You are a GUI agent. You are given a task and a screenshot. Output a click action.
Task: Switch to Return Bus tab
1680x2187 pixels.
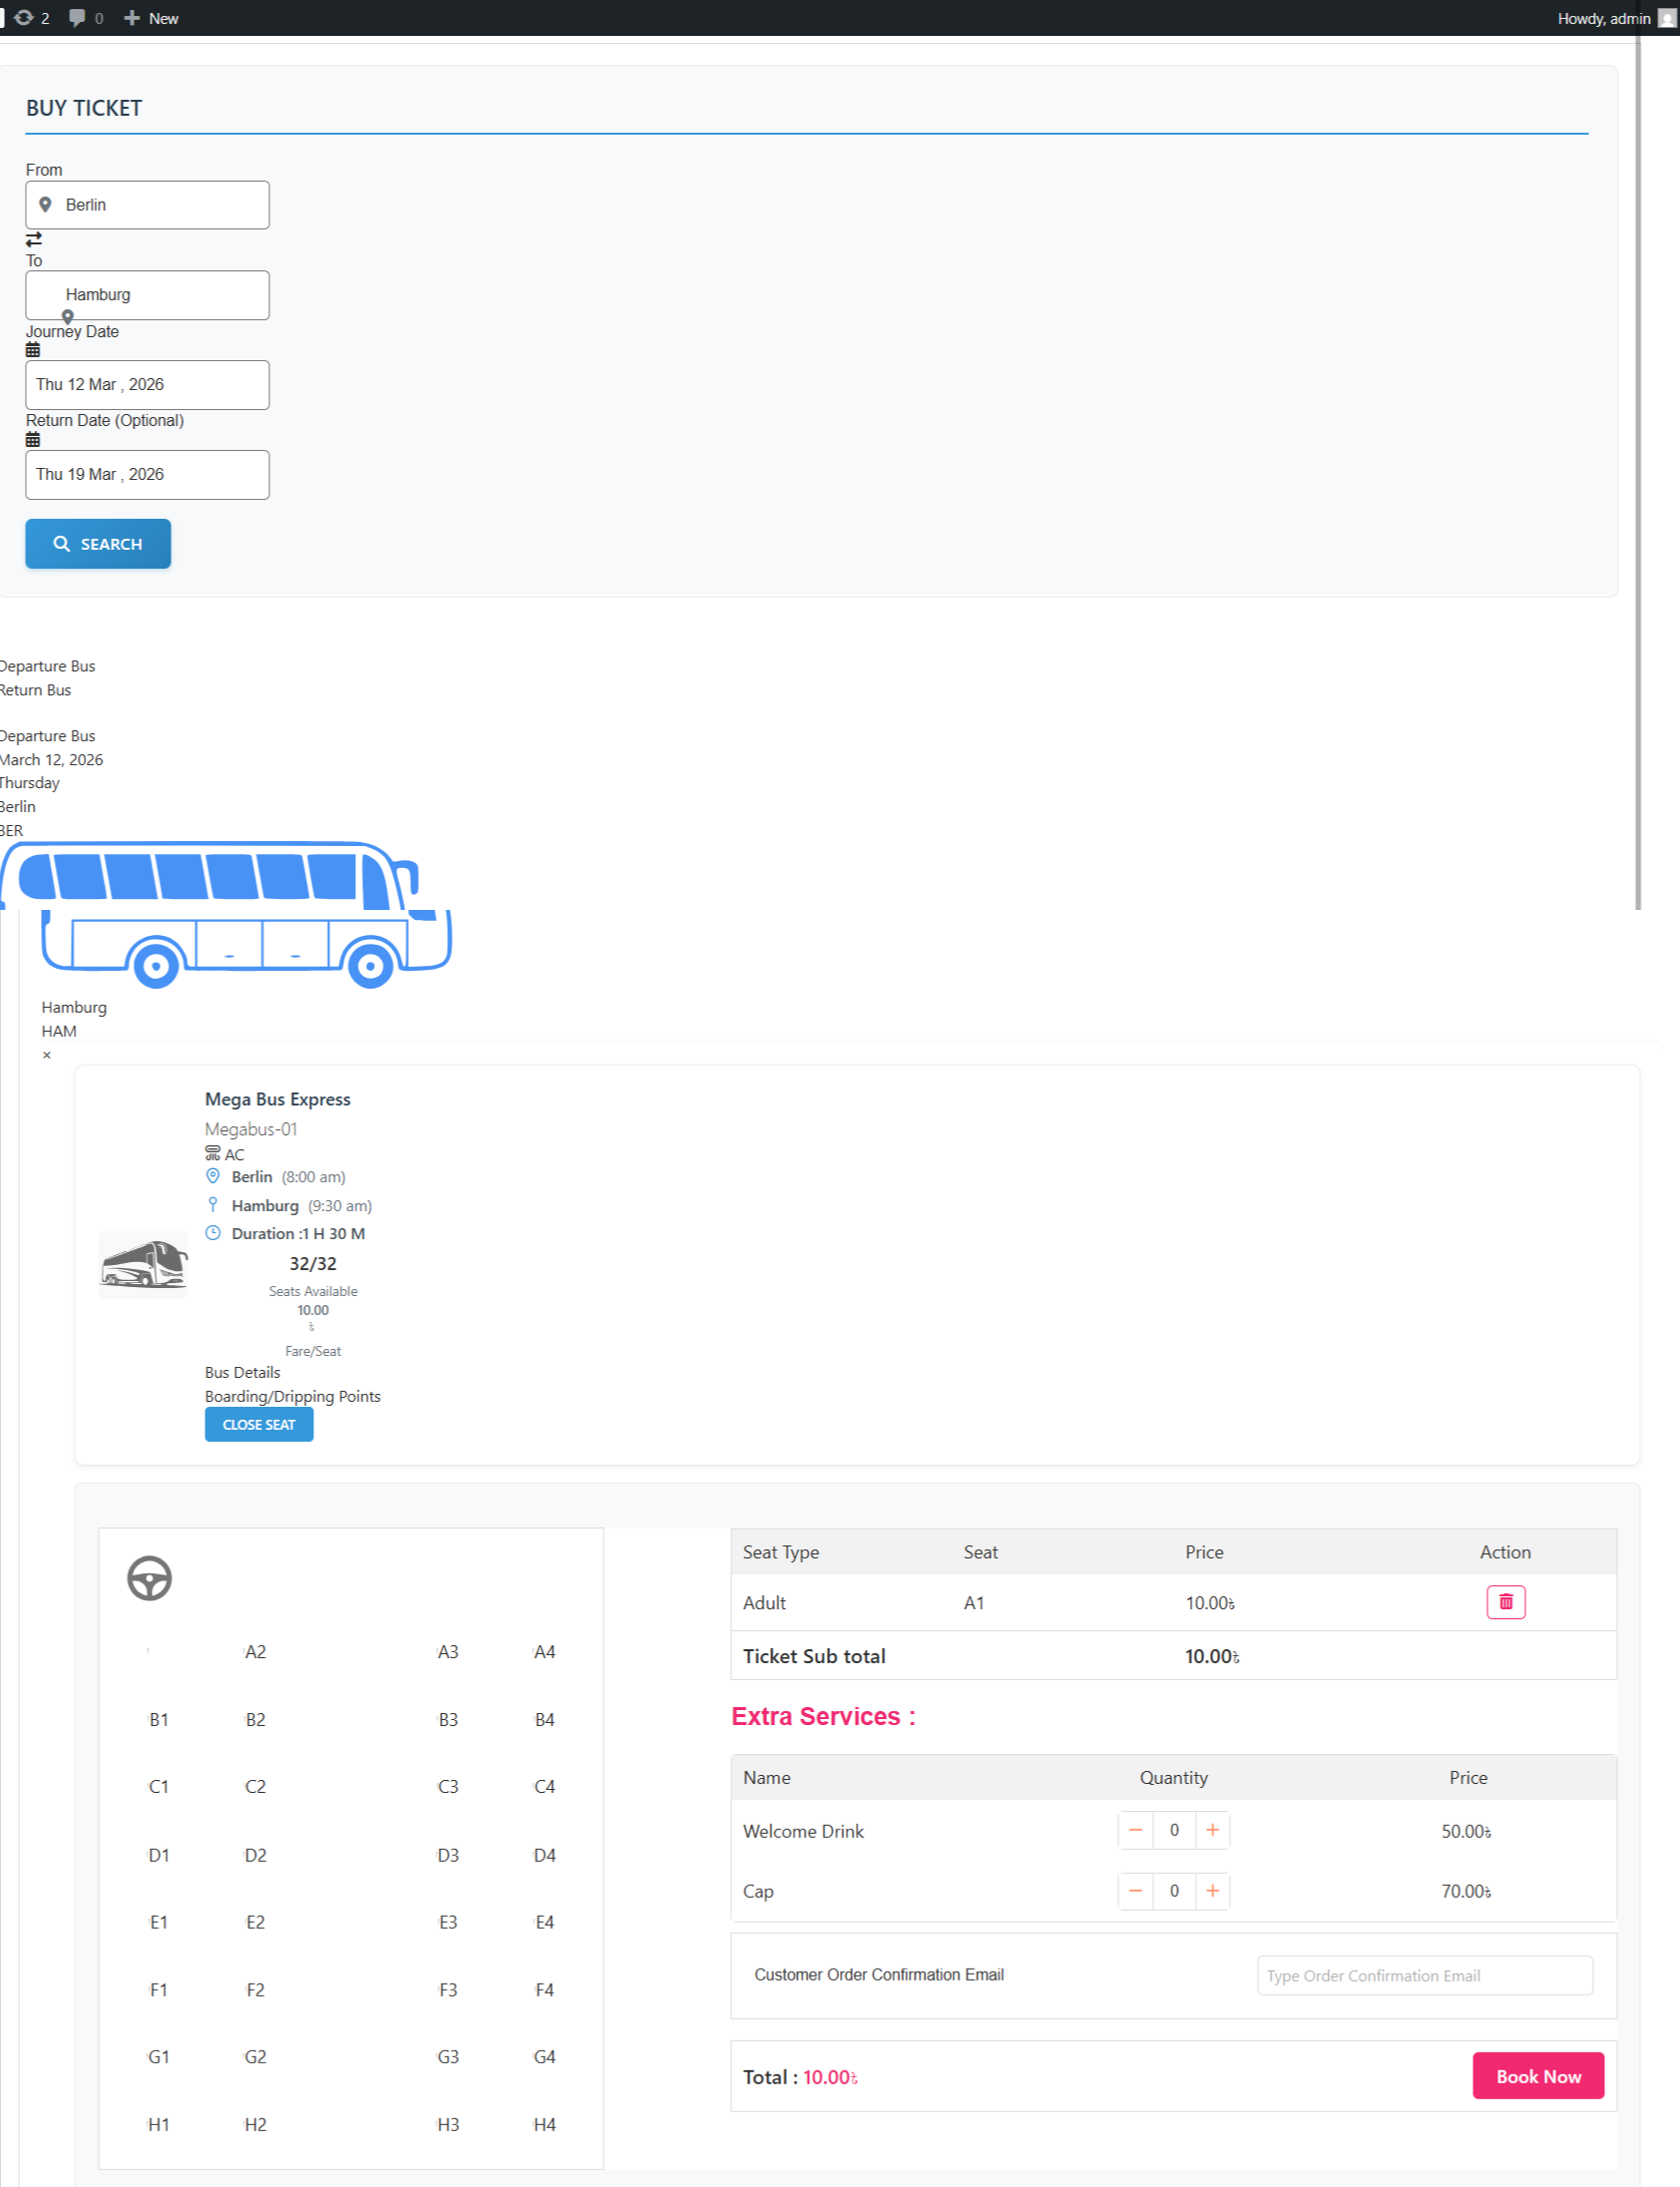(x=36, y=690)
